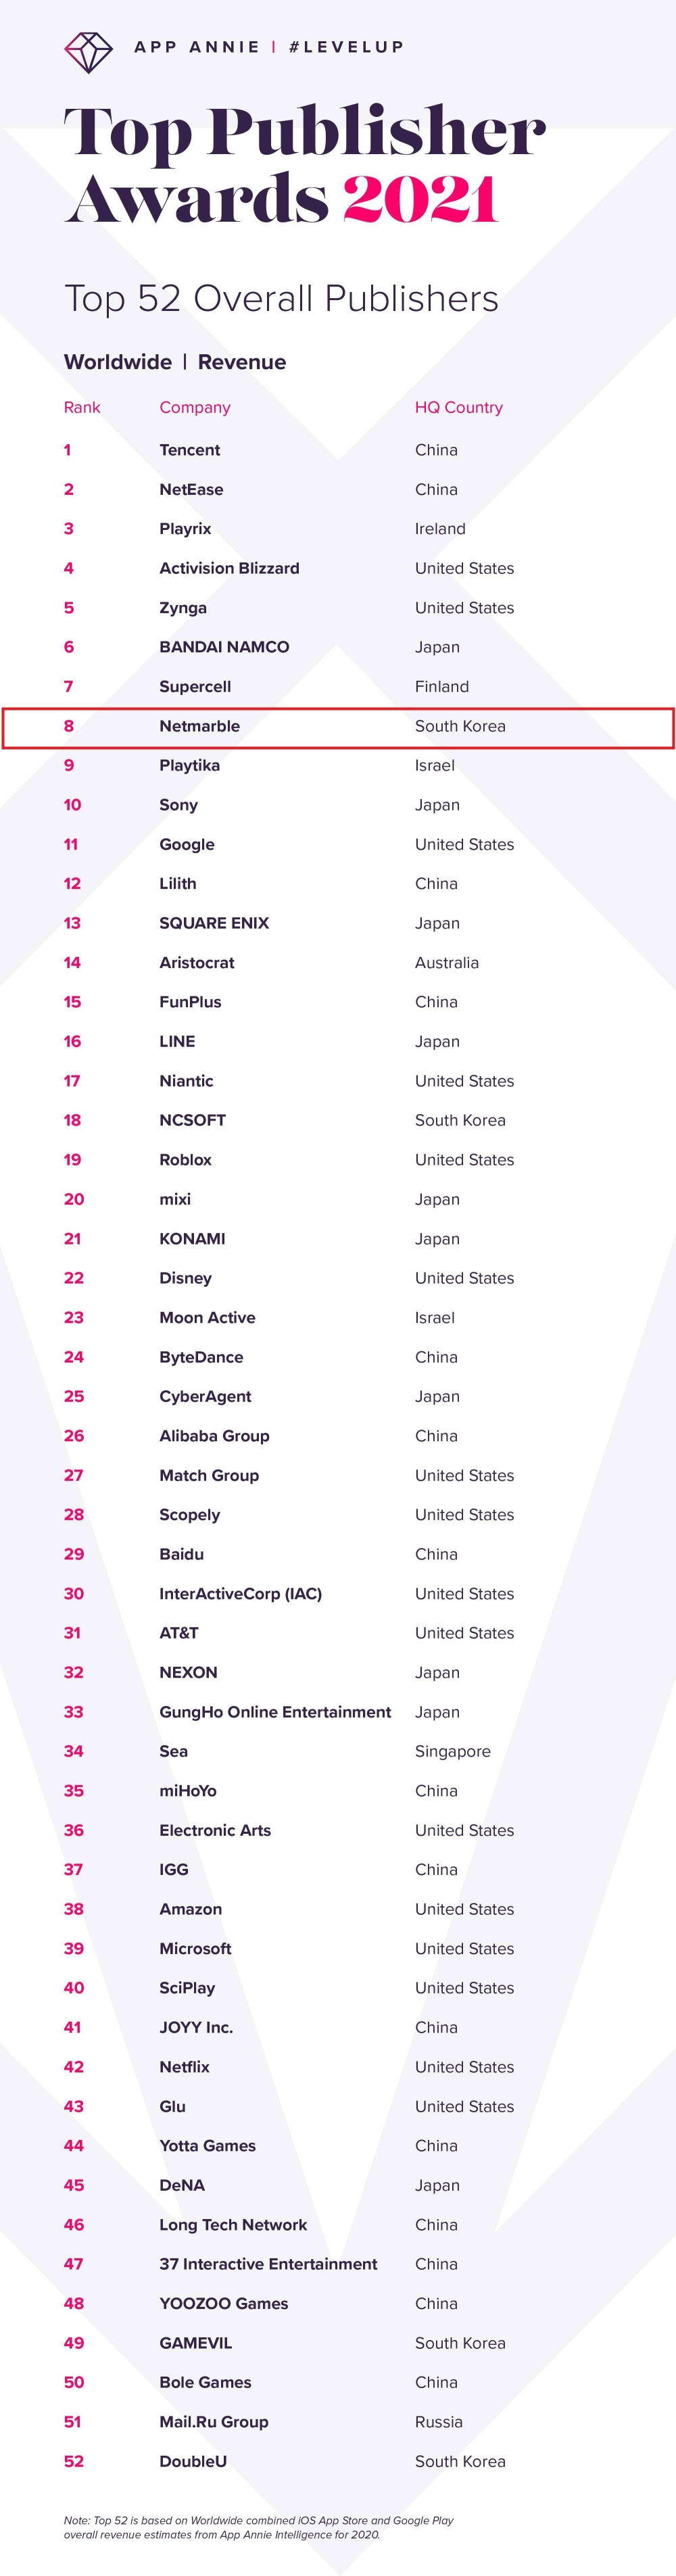The width and height of the screenshot is (676, 2576).
Task: Click the APP ANNIE brand name
Action: coord(197,47)
